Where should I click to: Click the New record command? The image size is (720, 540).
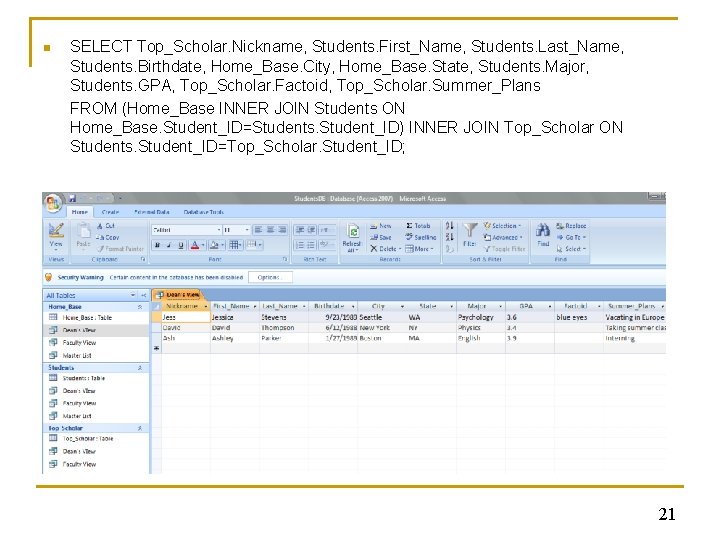tap(381, 226)
